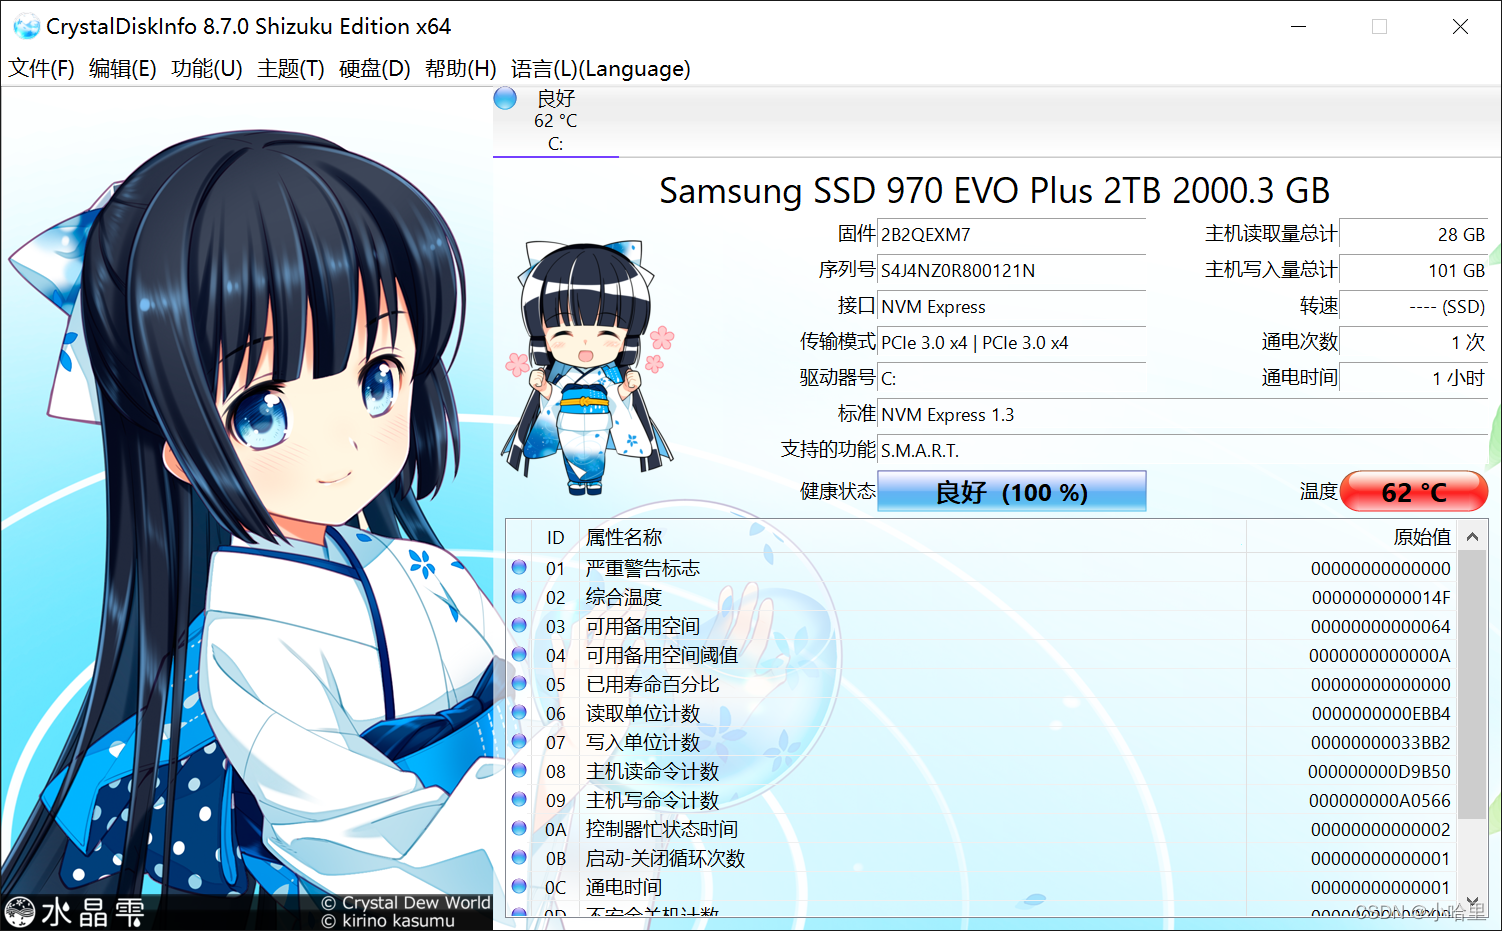The height and width of the screenshot is (931, 1502).
Task: Select the 综合温度 attribute row
Action: (x=981, y=597)
